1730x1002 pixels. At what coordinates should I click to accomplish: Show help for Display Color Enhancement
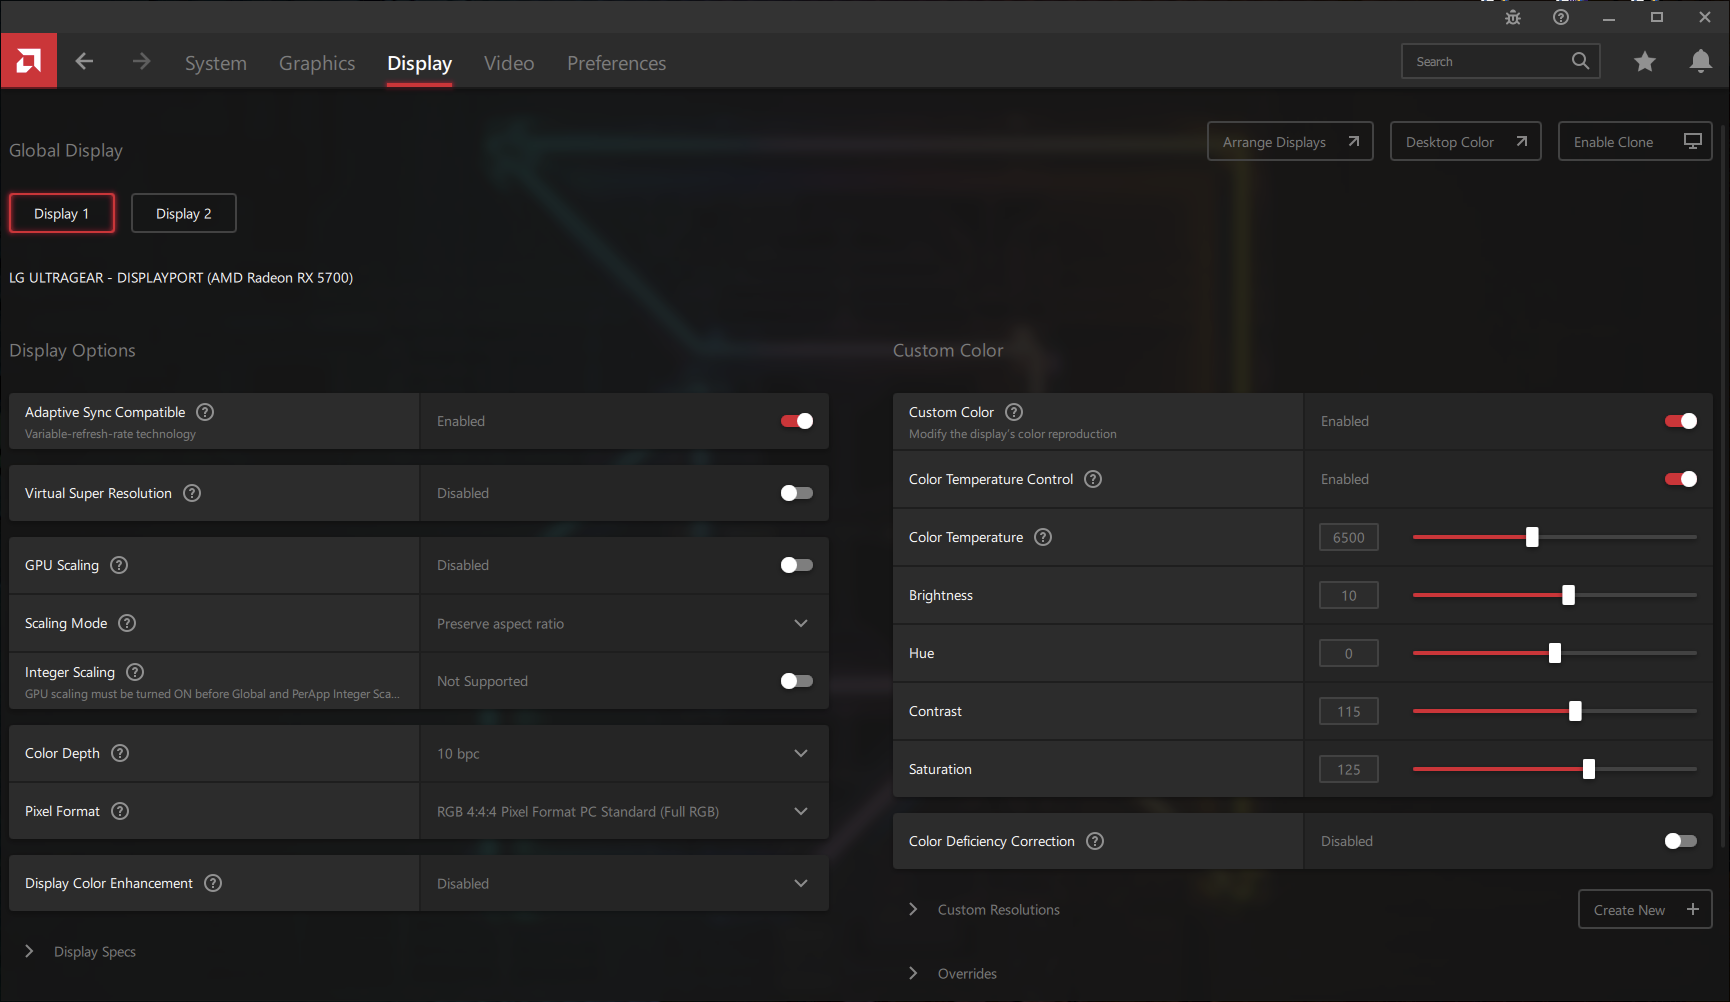click(x=213, y=883)
